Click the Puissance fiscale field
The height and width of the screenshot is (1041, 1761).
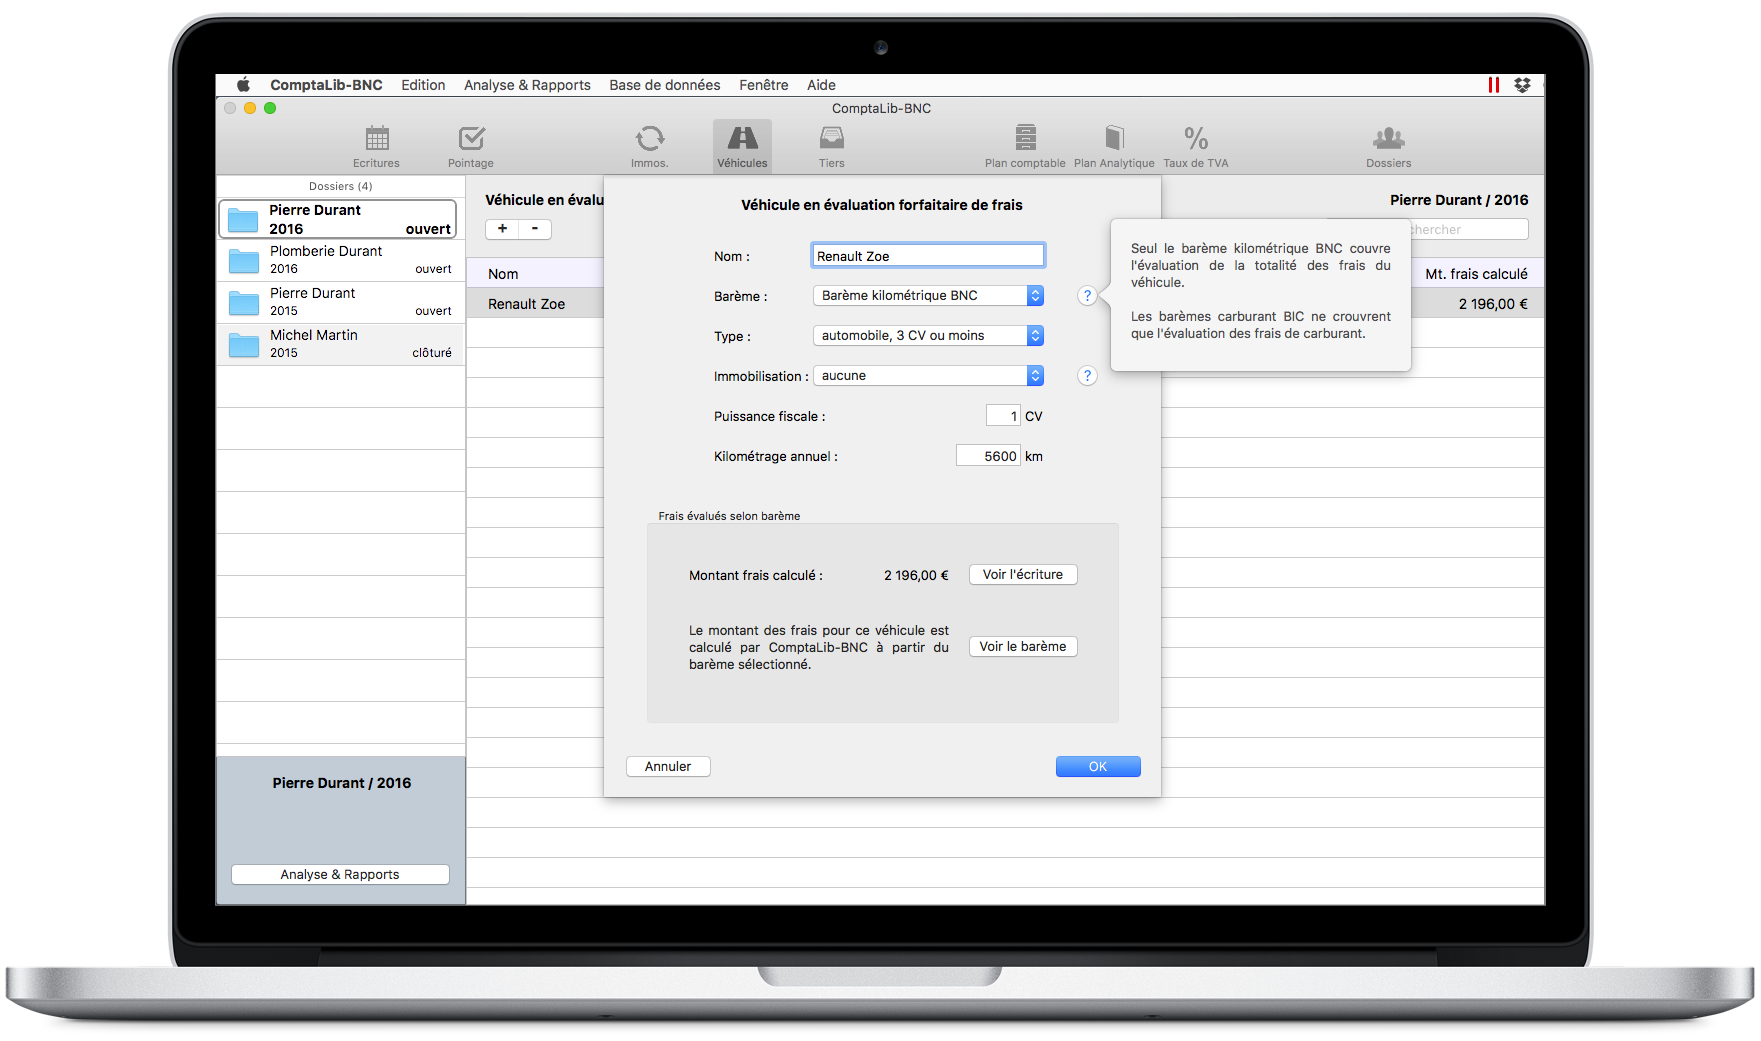click(1003, 416)
